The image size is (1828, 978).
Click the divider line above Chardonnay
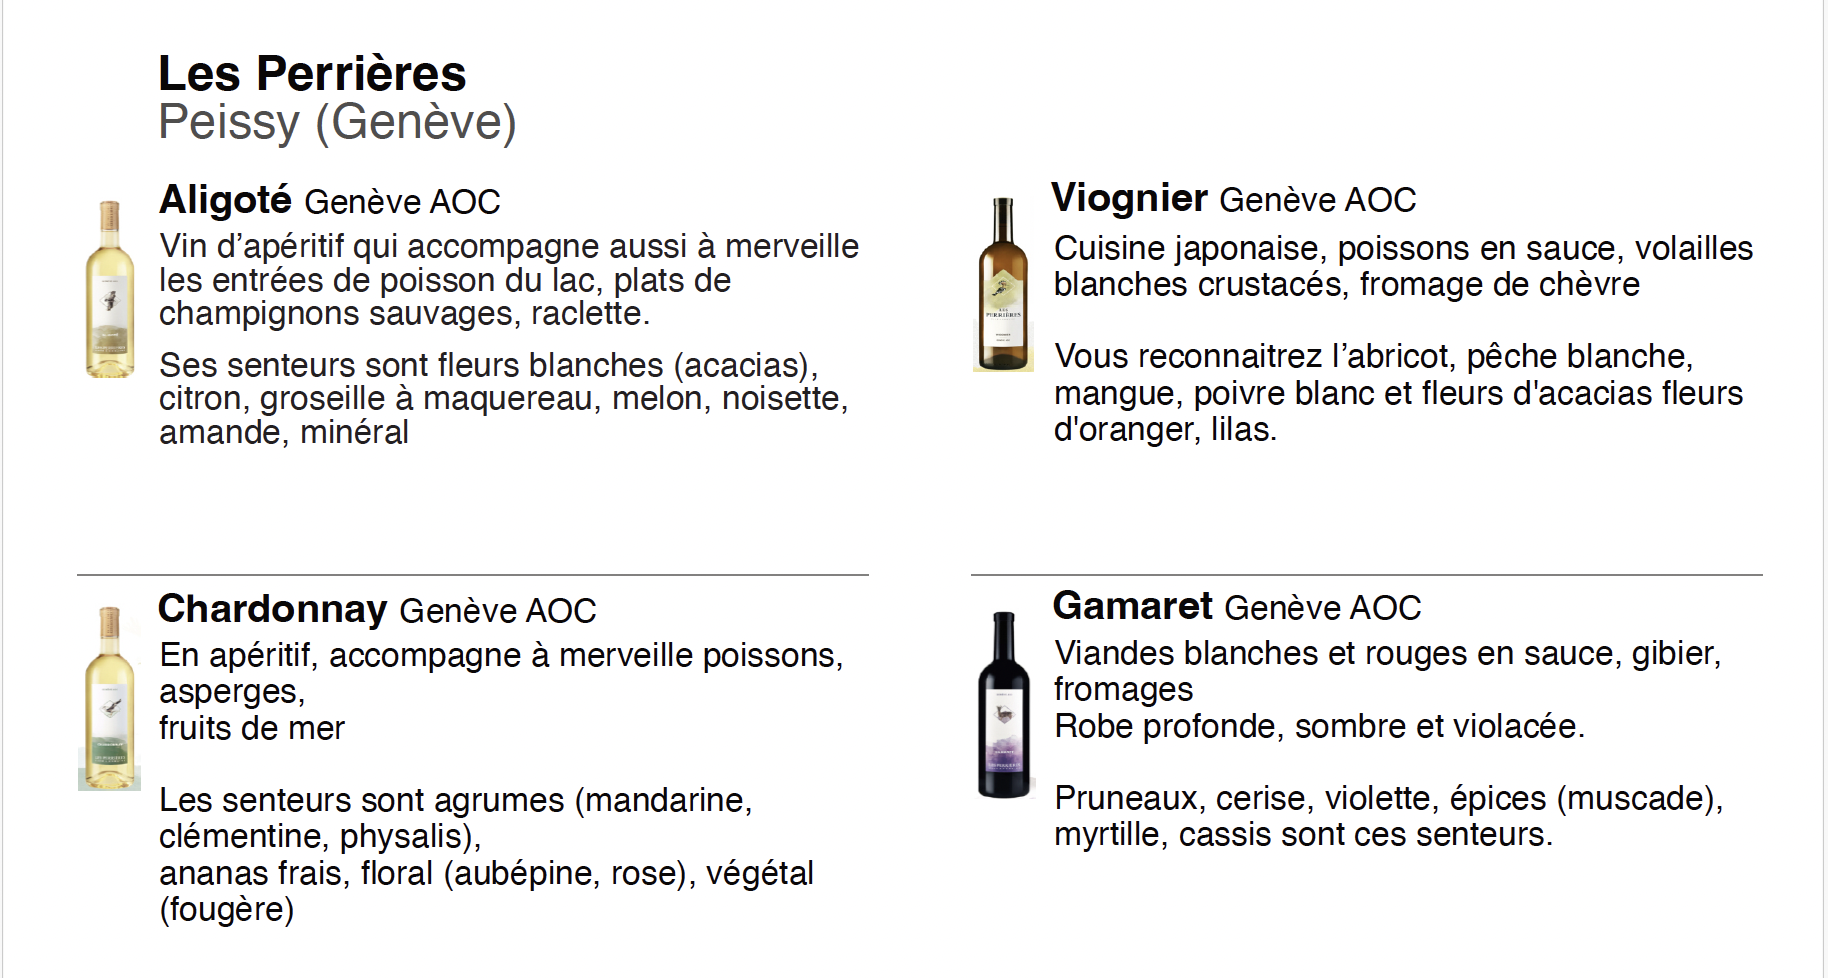[x=473, y=575]
